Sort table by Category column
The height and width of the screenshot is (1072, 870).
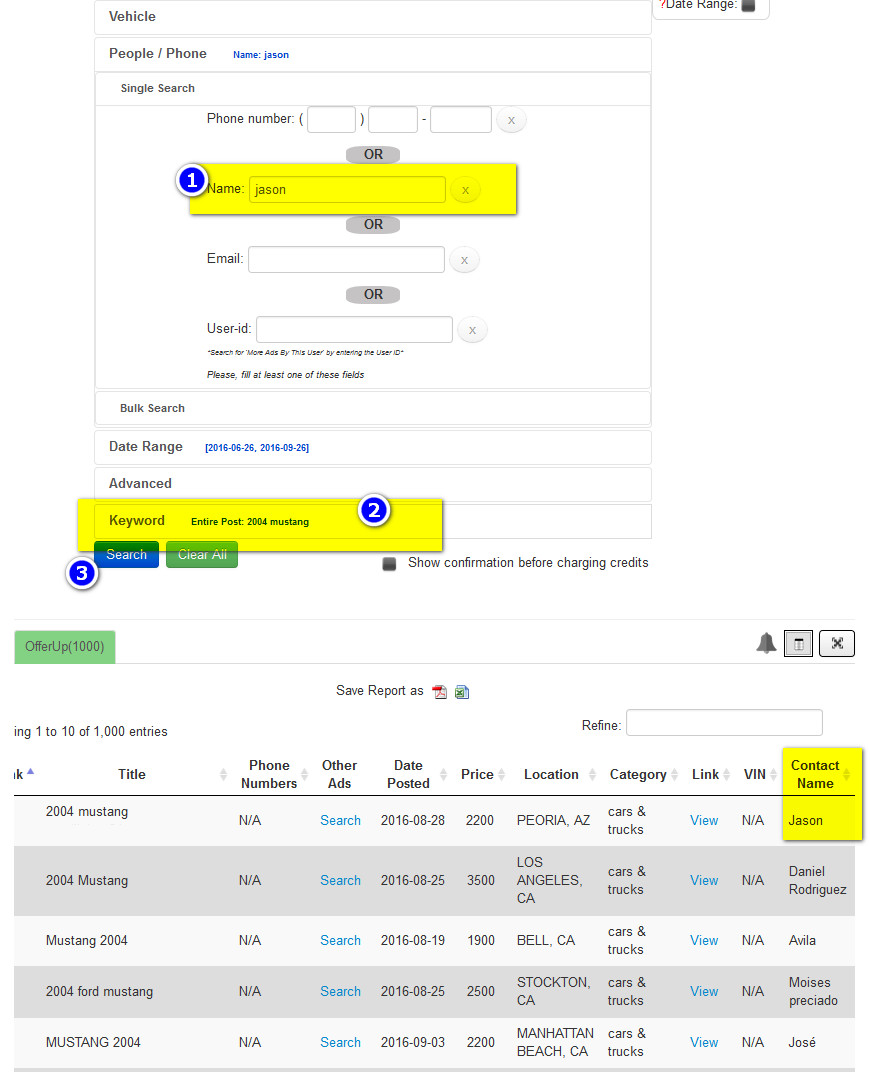point(638,775)
